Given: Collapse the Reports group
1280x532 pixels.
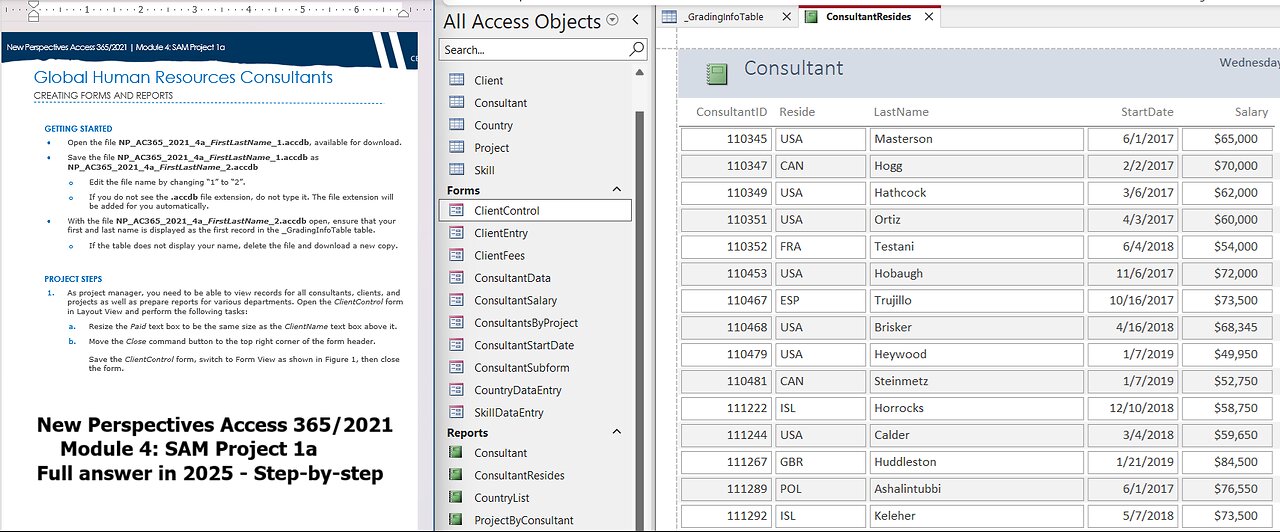Looking at the screenshot, I should (x=617, y=432).
